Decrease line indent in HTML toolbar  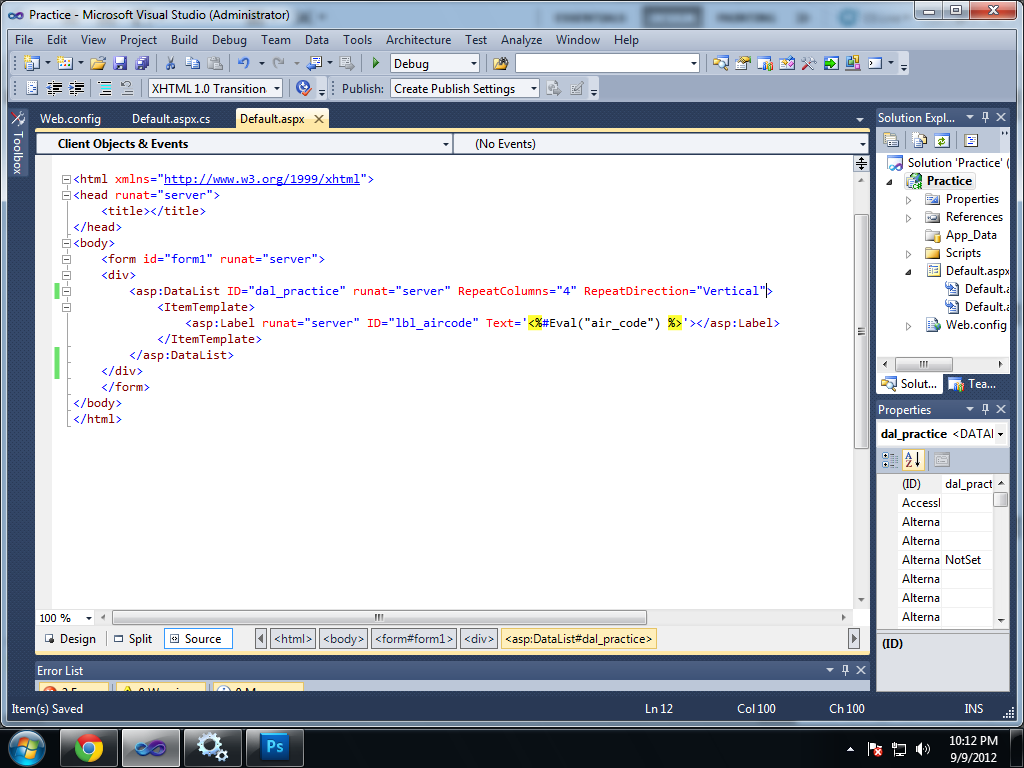click(x=55, y=88)
